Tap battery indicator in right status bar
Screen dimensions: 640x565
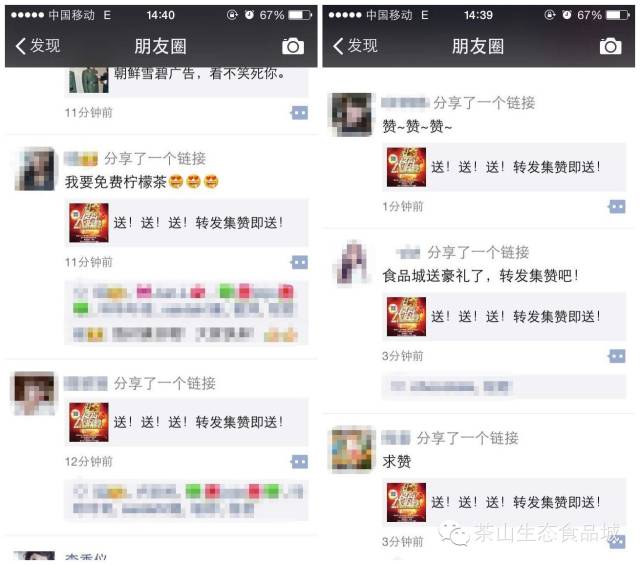coord(618,16)
